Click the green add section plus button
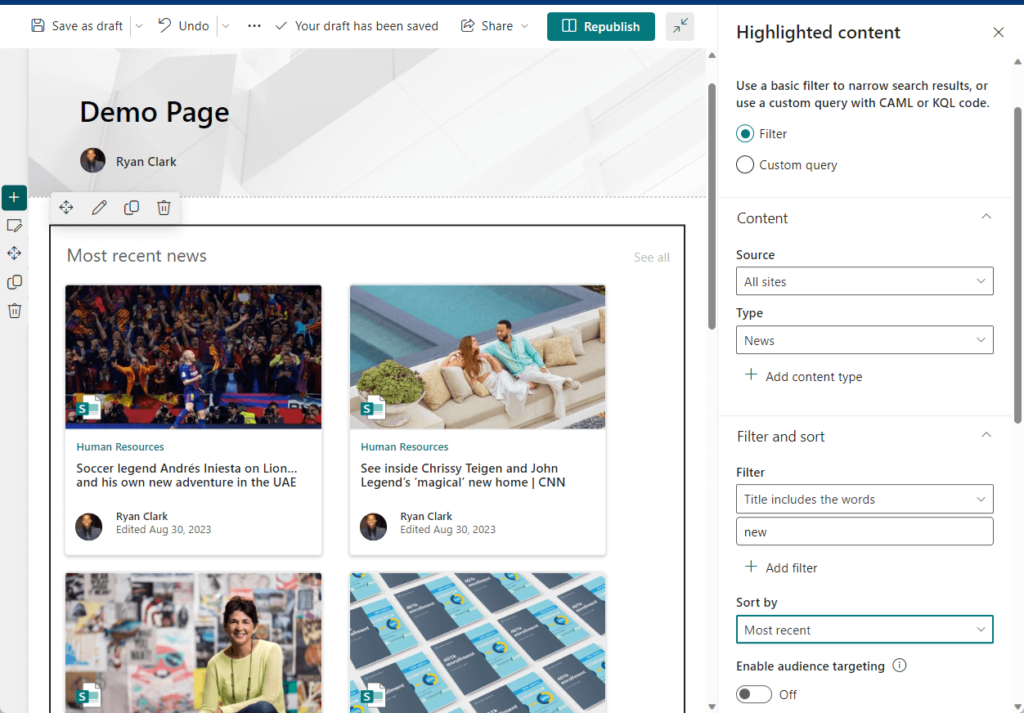This screenshot has height=713, width=1024. tap(14, 197)
